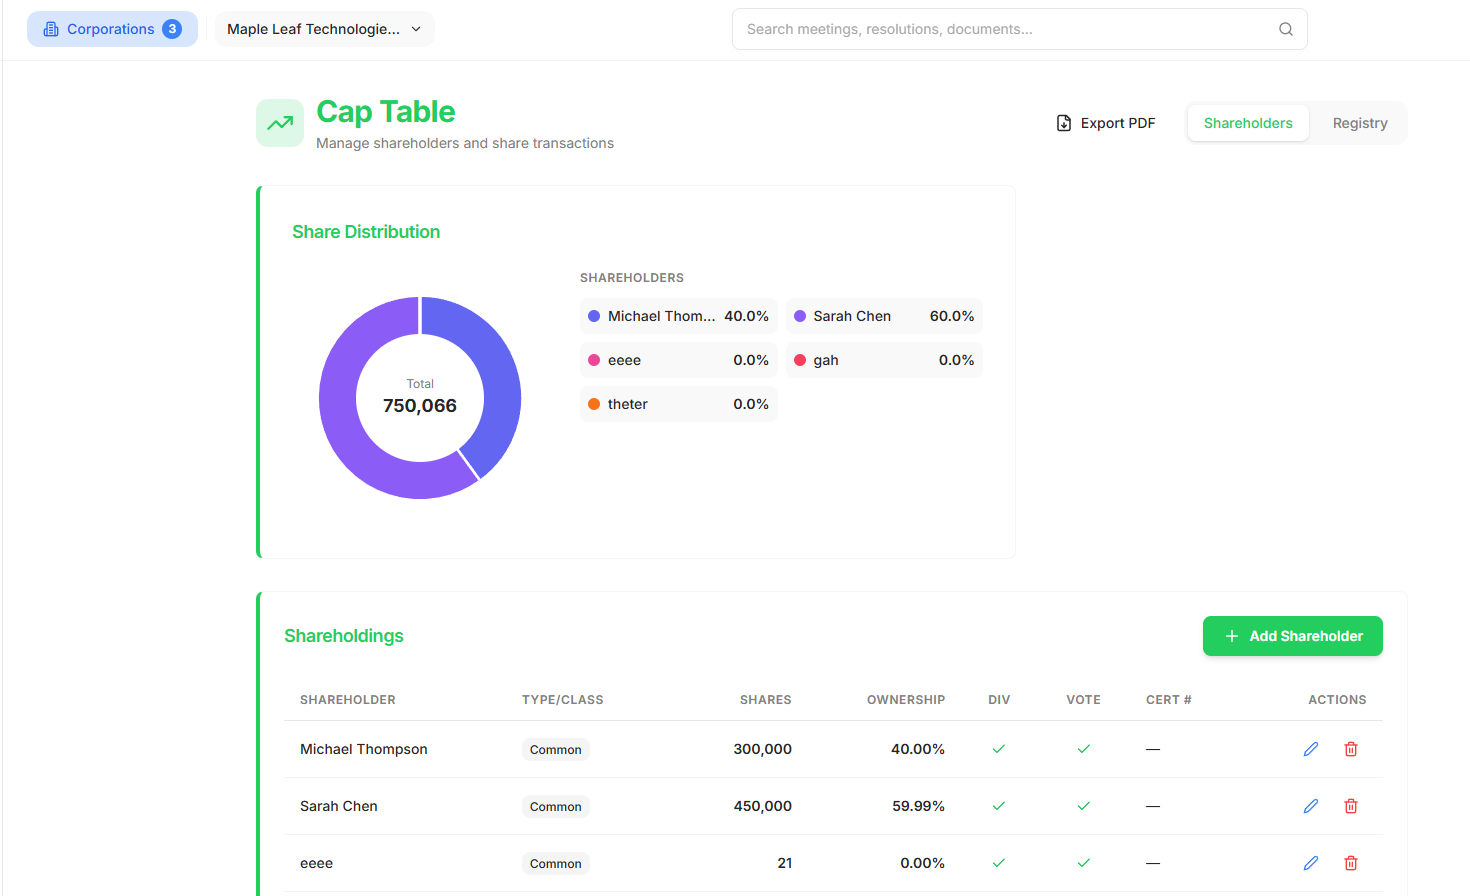Focus the search meetings and documents field
Image resolution: width=1470 pixels, height=896 pixels.
coord(1020,29)
